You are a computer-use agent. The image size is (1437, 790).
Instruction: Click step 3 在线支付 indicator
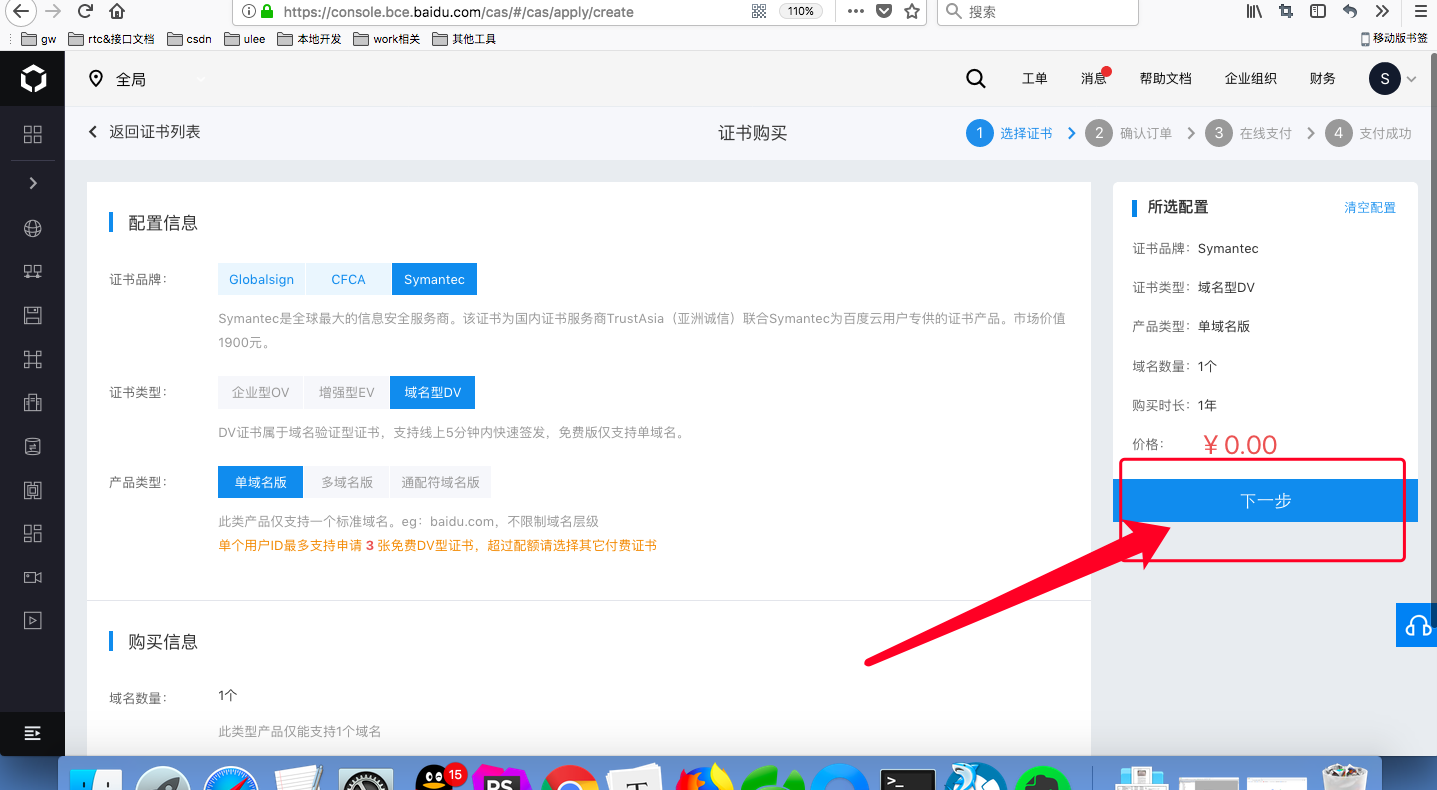1248,133
